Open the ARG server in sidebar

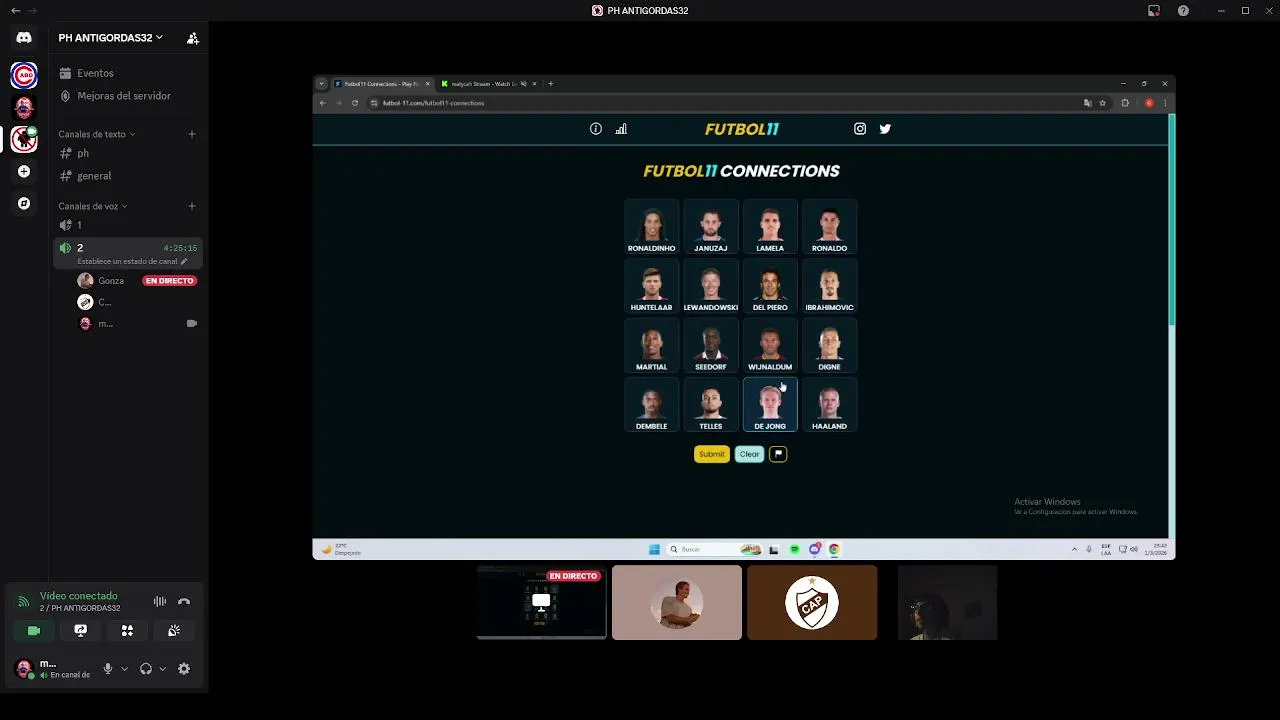24,75
